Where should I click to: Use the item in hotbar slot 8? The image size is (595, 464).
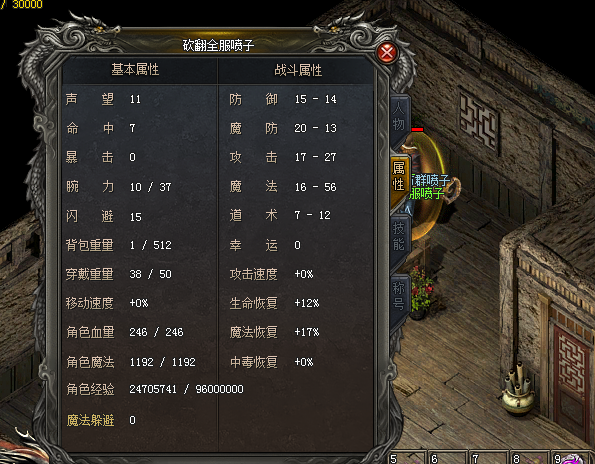point(529,458)
